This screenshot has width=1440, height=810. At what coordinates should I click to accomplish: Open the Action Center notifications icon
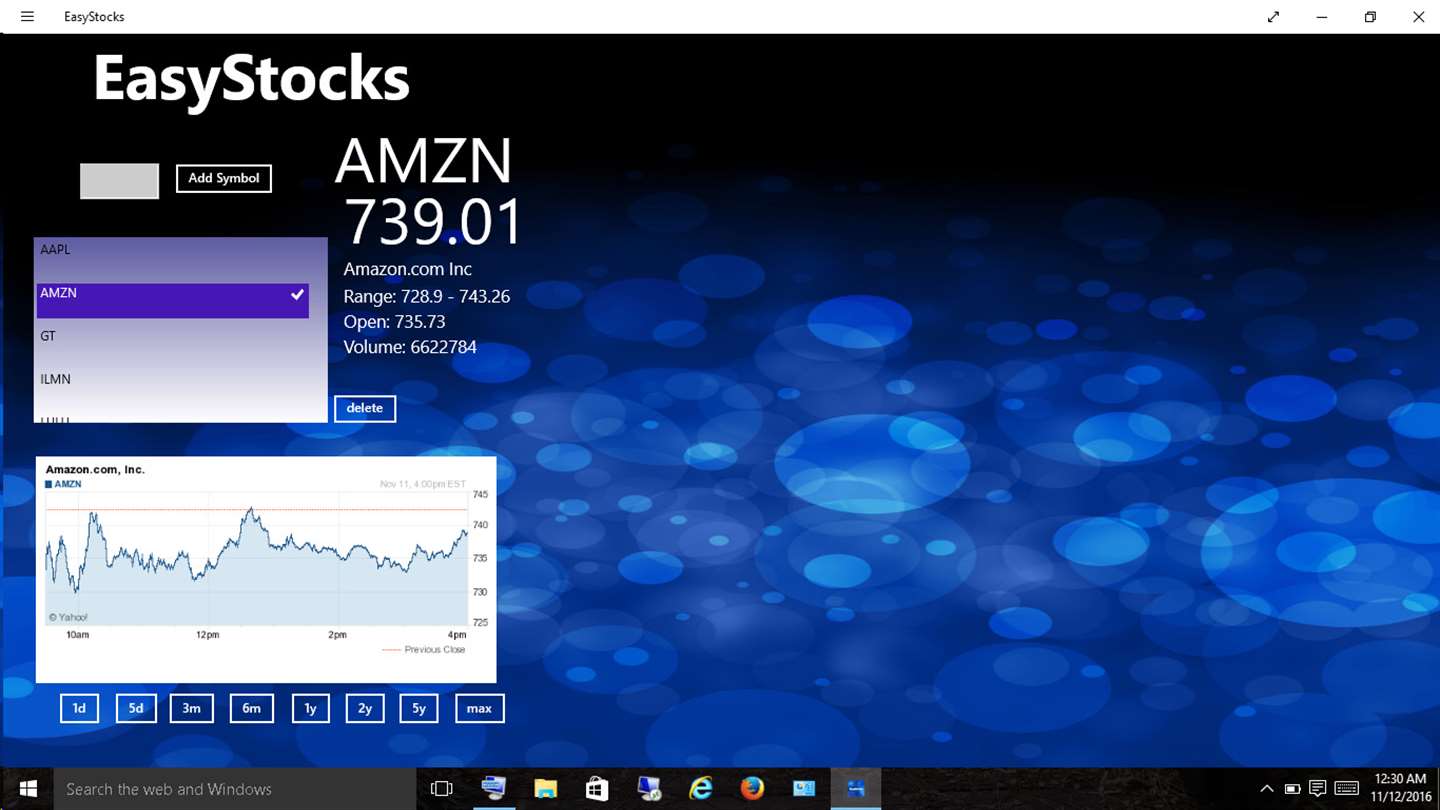click(1317, 789)
